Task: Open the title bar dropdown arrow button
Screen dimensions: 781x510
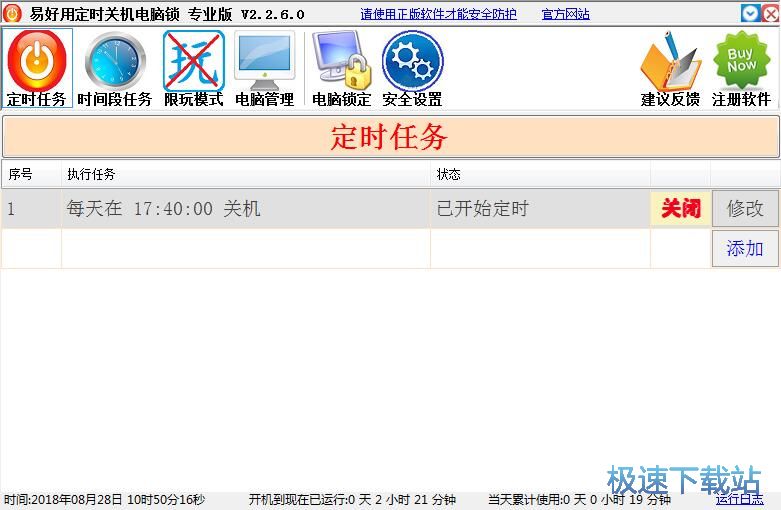Action: click(750, 13)
